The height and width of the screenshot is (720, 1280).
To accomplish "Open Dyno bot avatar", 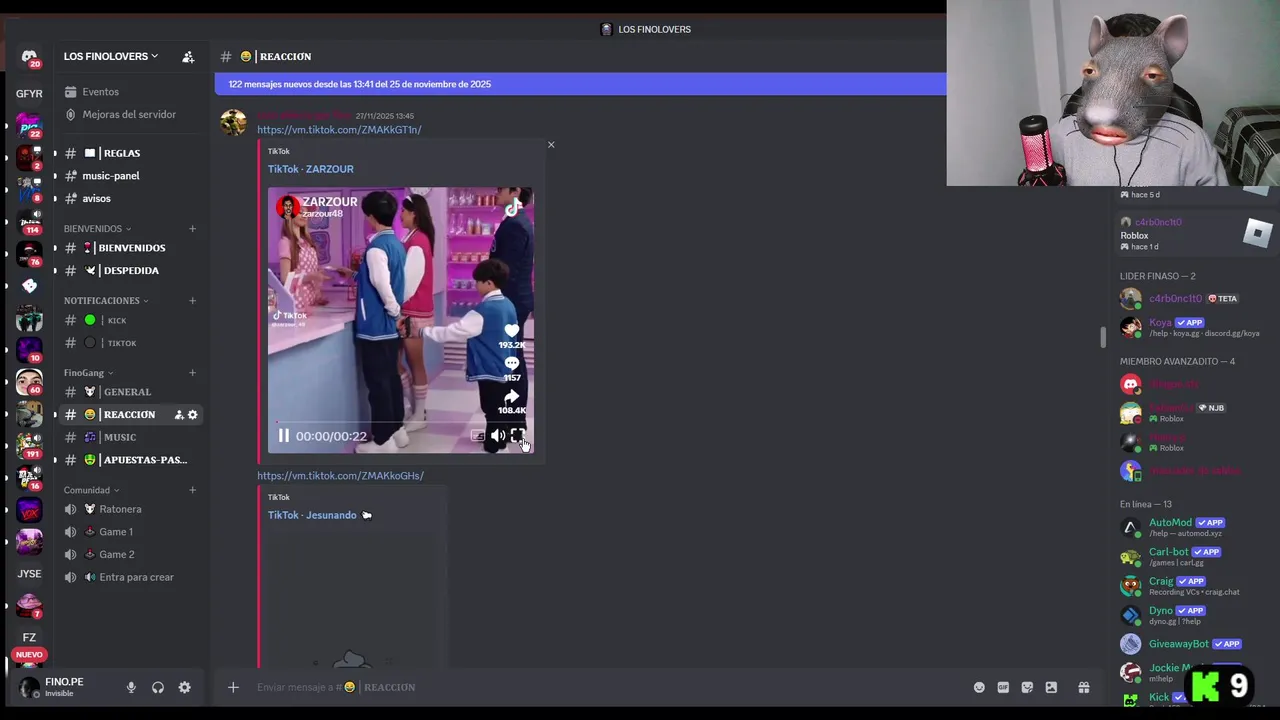I will 1131,616.
